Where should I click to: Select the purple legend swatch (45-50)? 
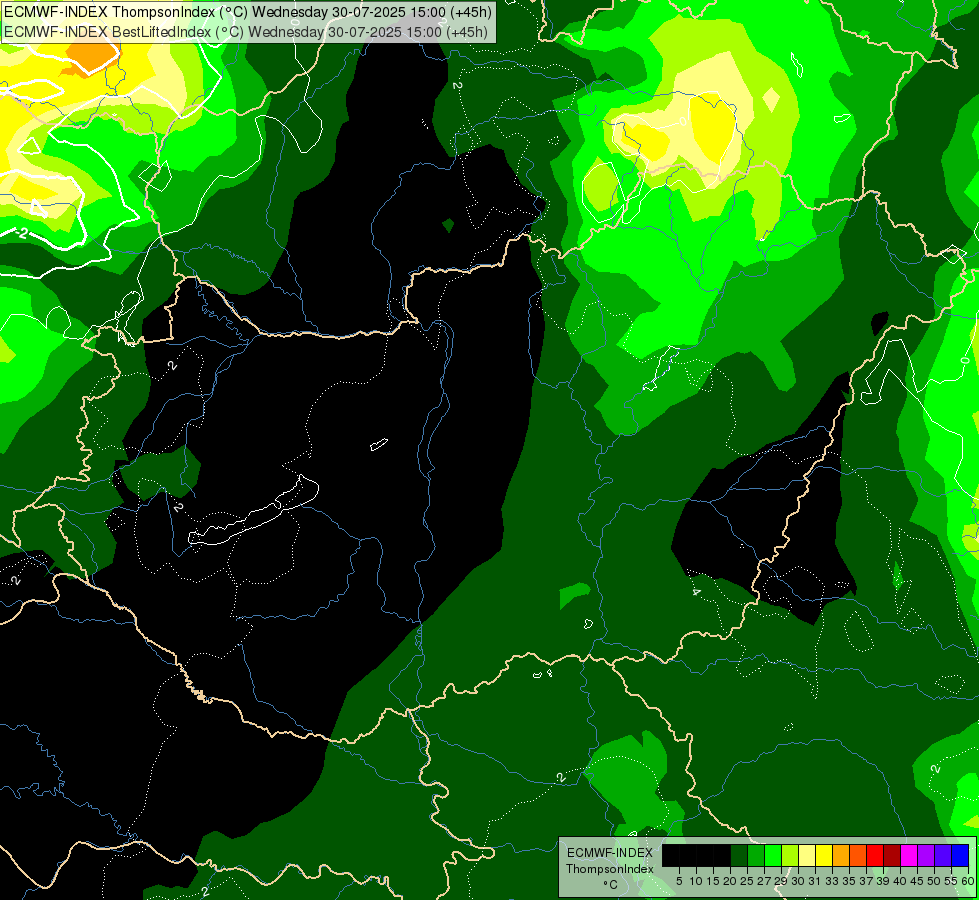coord(926,855)
